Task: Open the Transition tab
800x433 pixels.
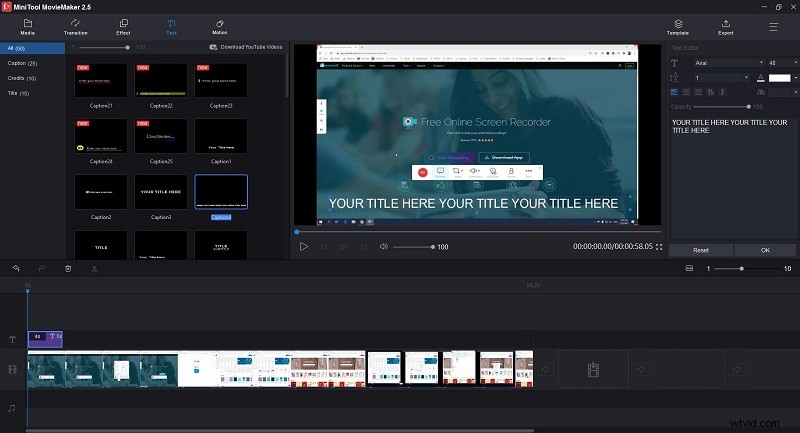Action: tap(76, 27)
